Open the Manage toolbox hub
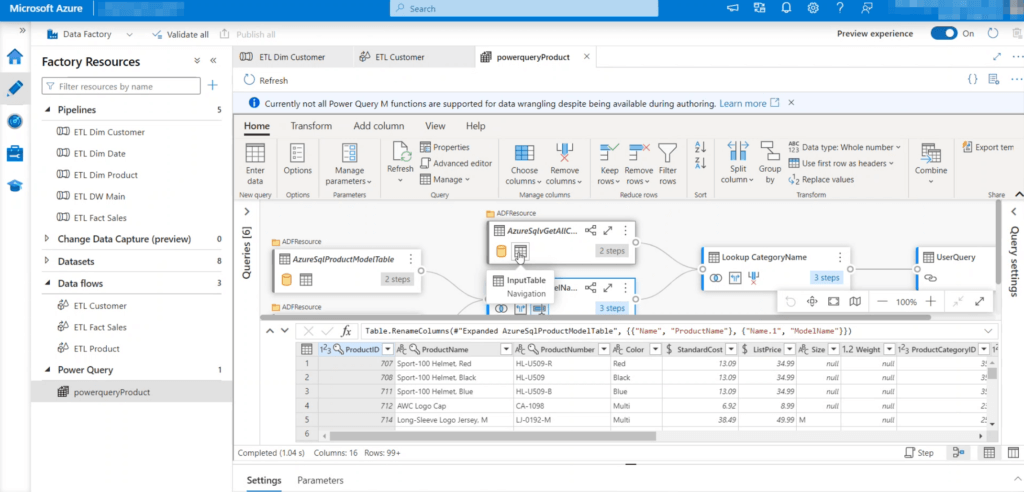Screen dimensions: 1024x492 click(x=15, y=154)
